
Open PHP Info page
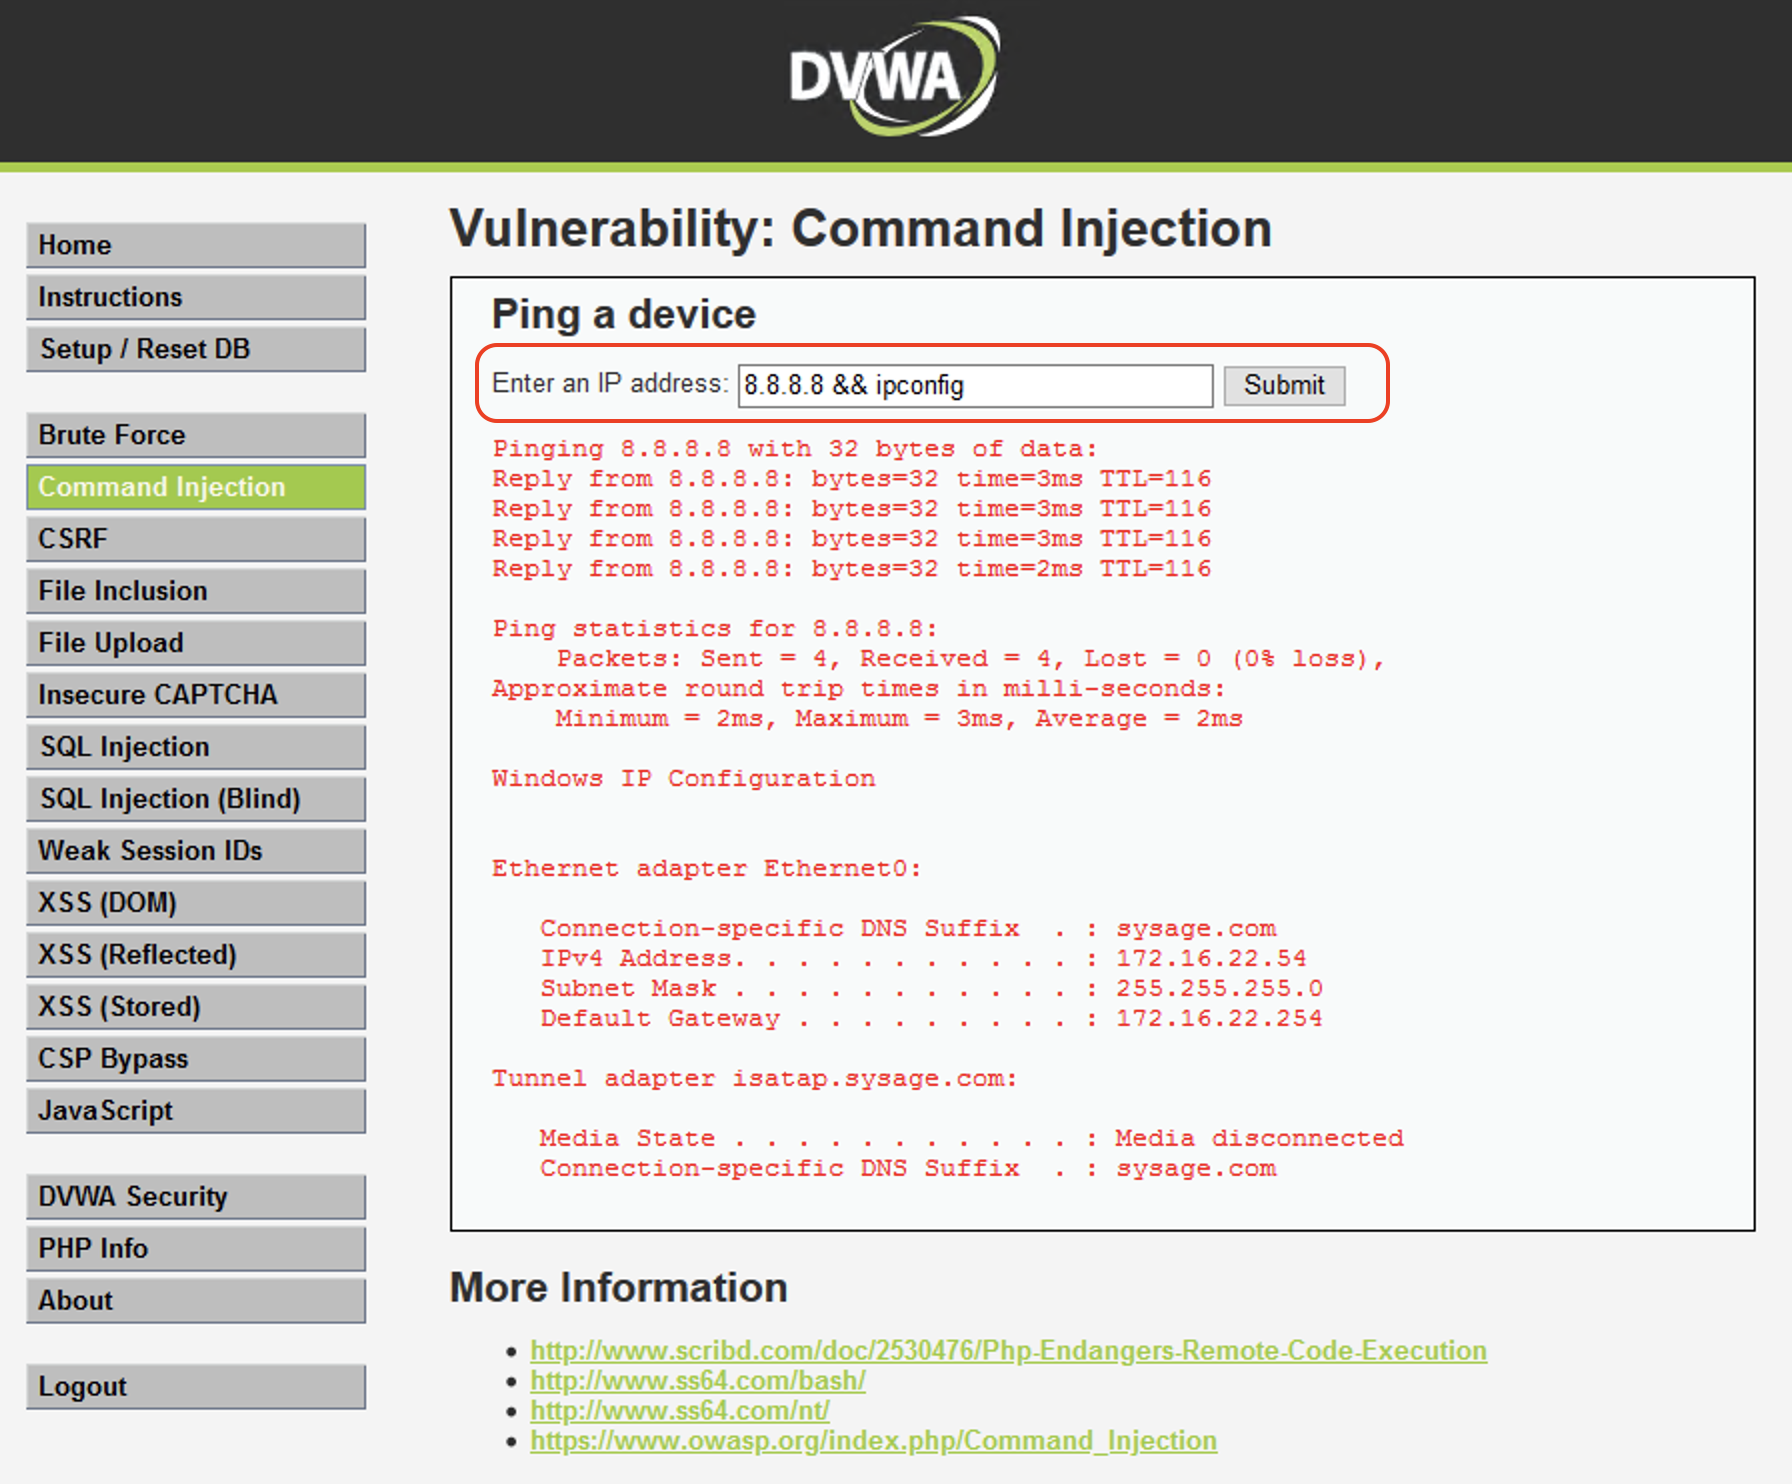click(196, 1249)
